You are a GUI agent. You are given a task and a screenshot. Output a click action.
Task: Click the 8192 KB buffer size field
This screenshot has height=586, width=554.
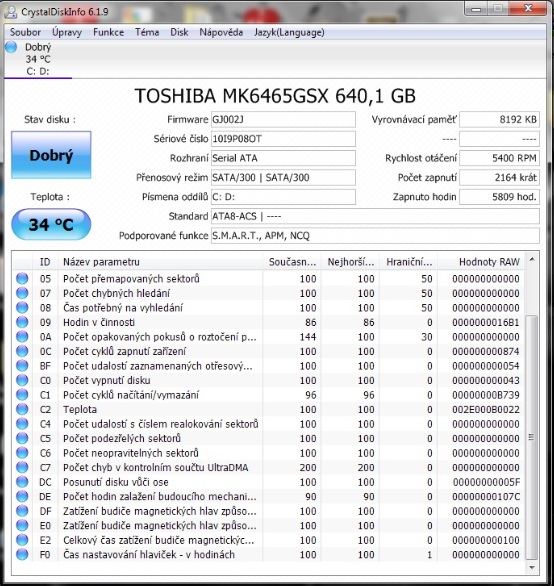499,120
